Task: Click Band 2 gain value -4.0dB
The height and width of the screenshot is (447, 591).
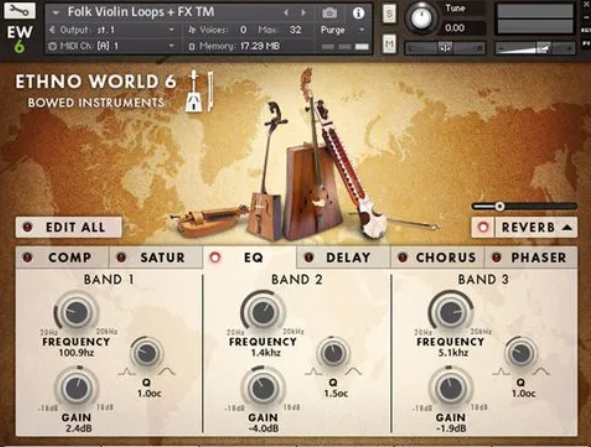Action: (264, 428)
